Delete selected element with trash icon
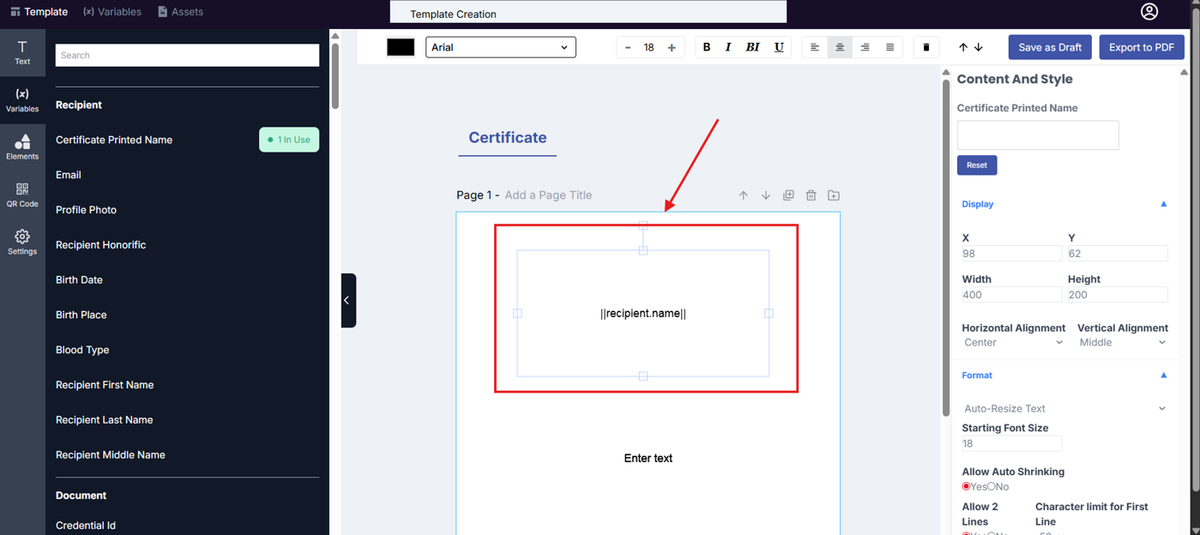 (926, 47)
